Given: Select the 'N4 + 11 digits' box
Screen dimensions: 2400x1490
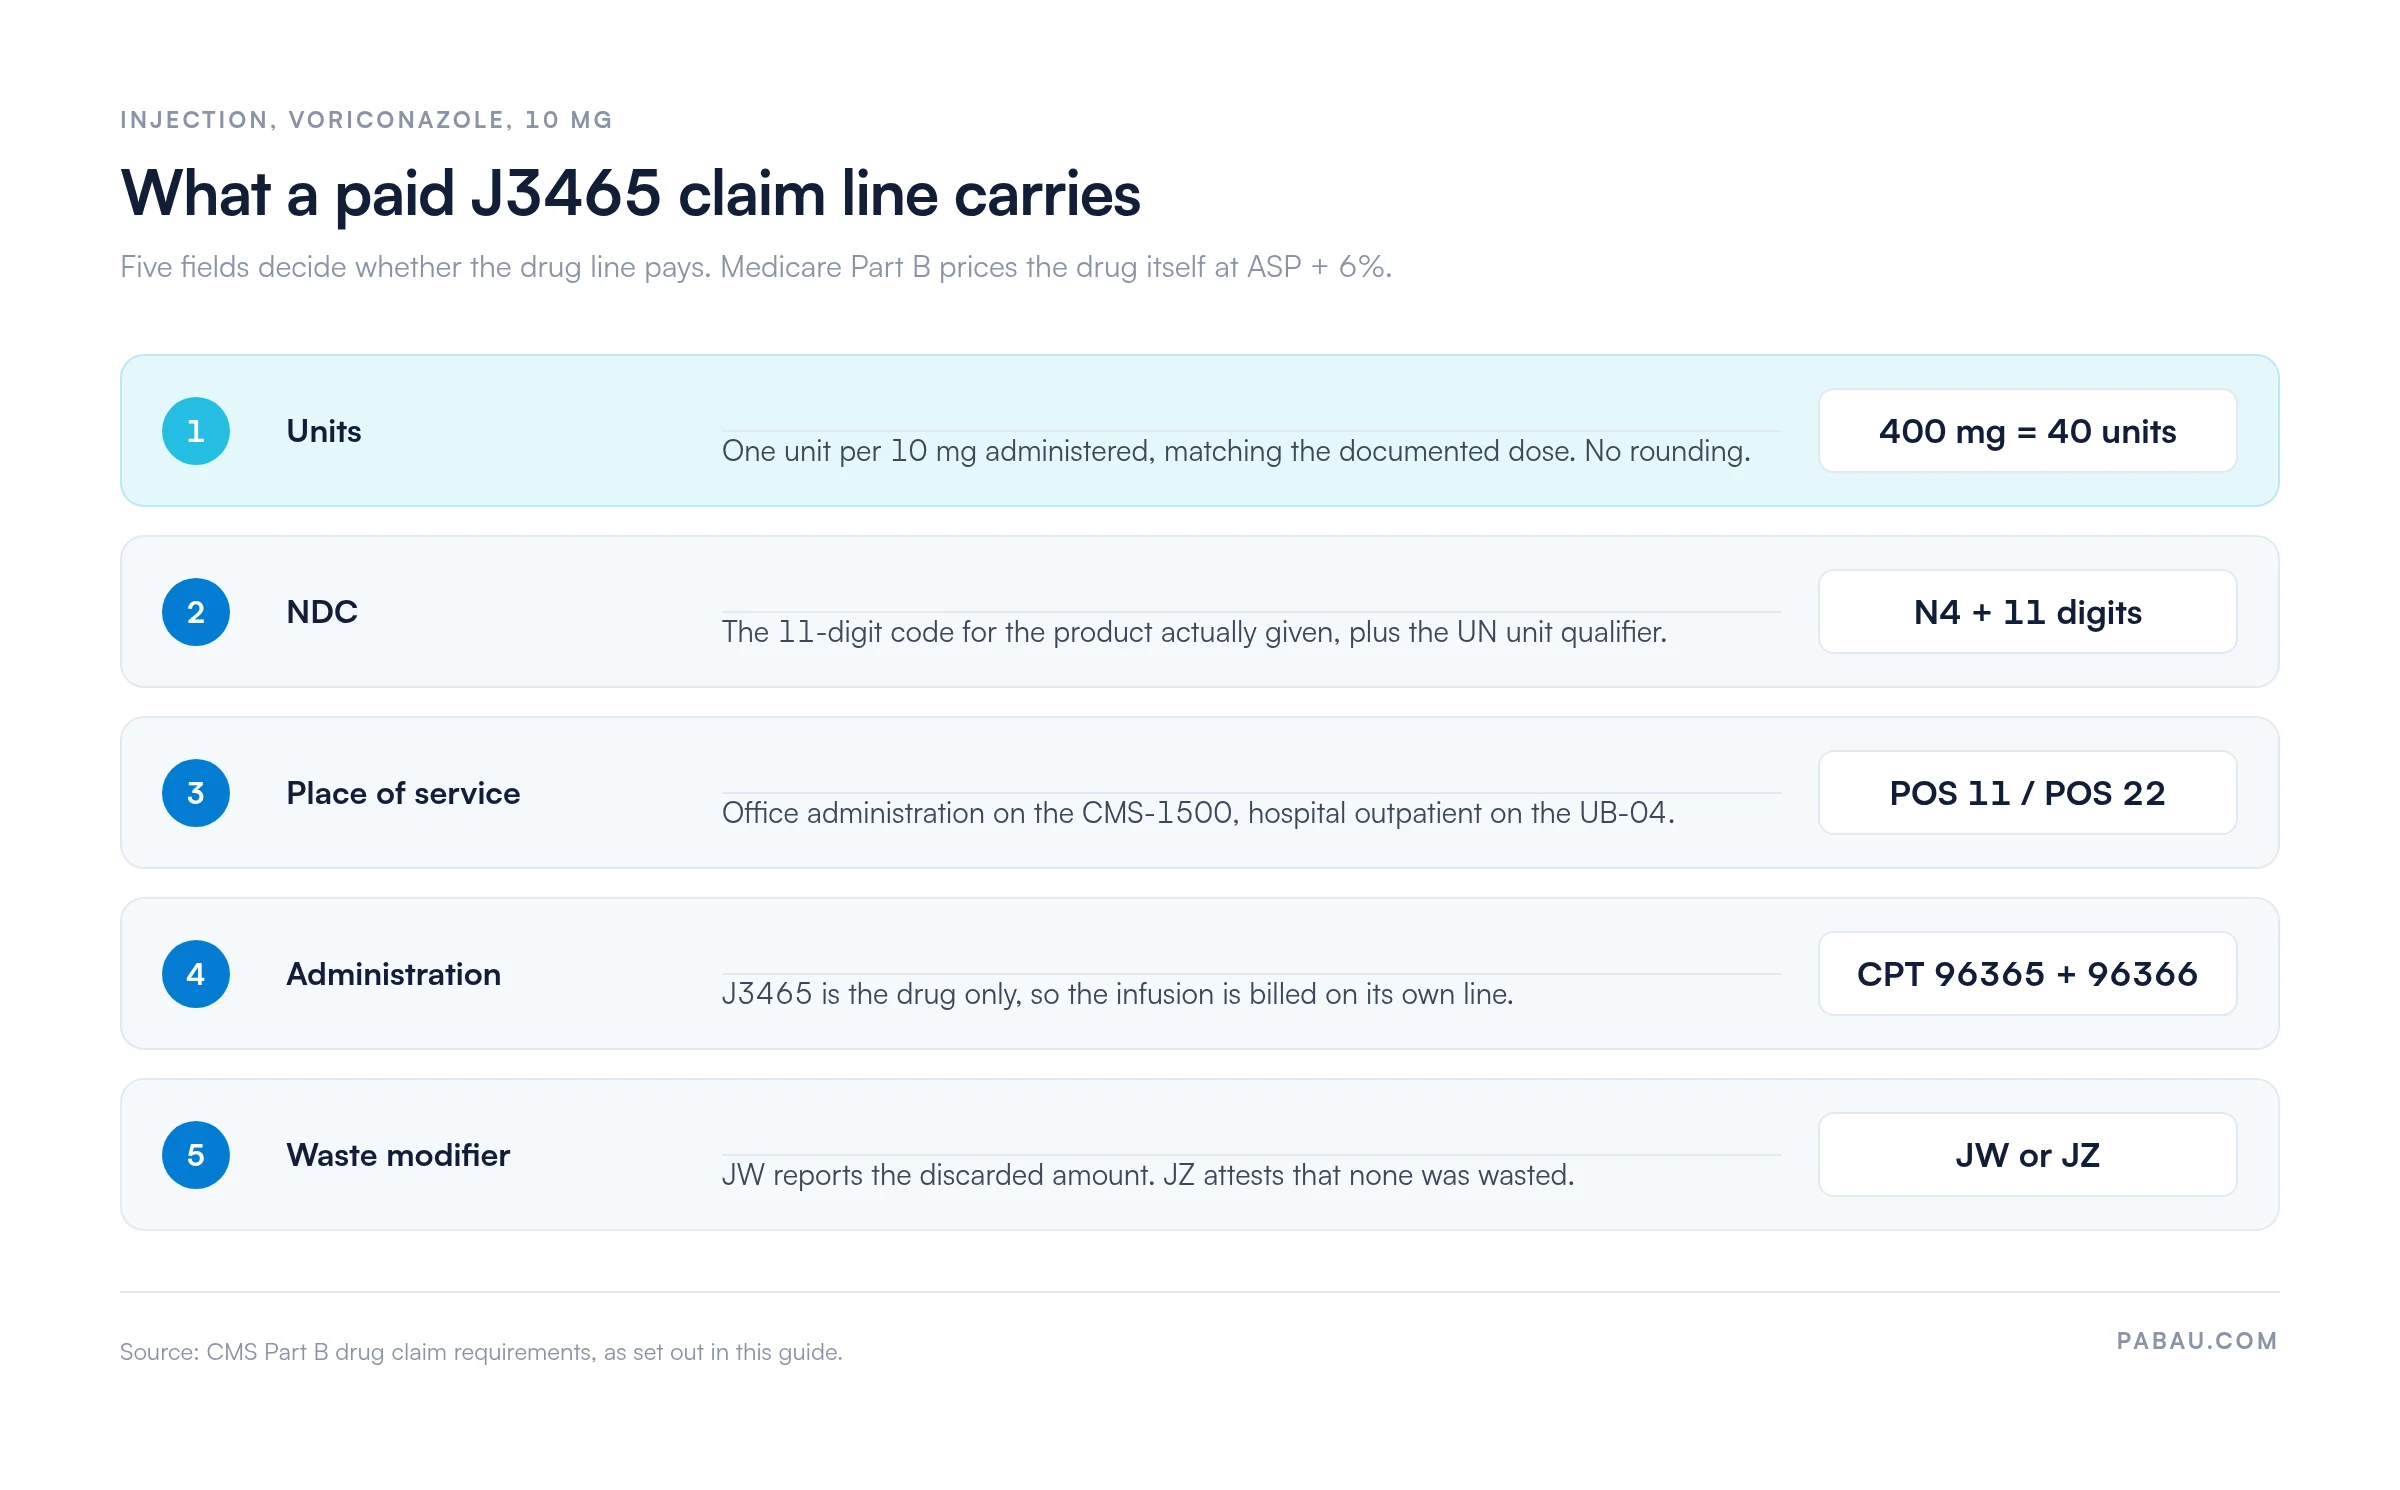Looking at the screenshot, I should (x=2027, y=612).
